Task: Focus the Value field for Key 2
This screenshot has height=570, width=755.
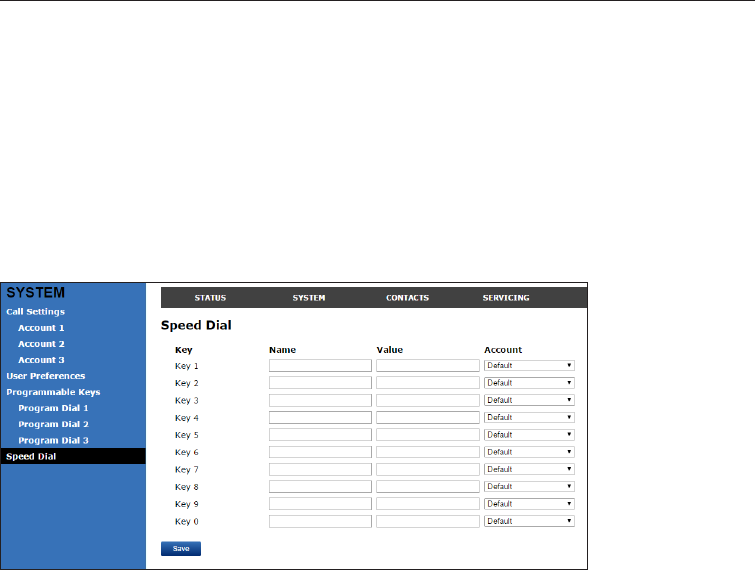Action: click(428, 383)
